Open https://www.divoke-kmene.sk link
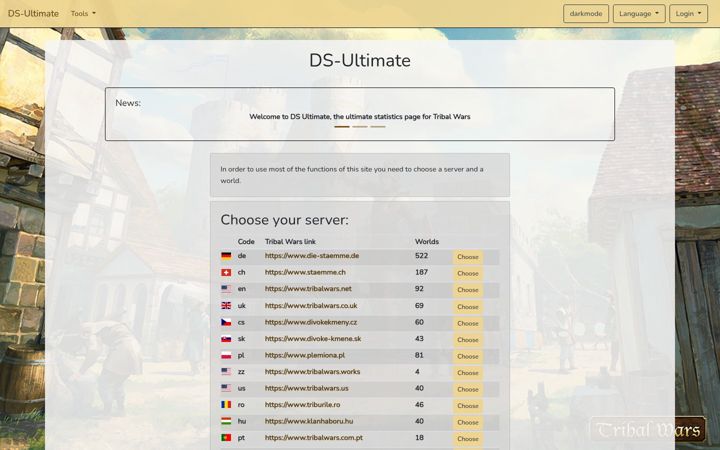This screenshot has width=720, height=450. click(313, 339)
